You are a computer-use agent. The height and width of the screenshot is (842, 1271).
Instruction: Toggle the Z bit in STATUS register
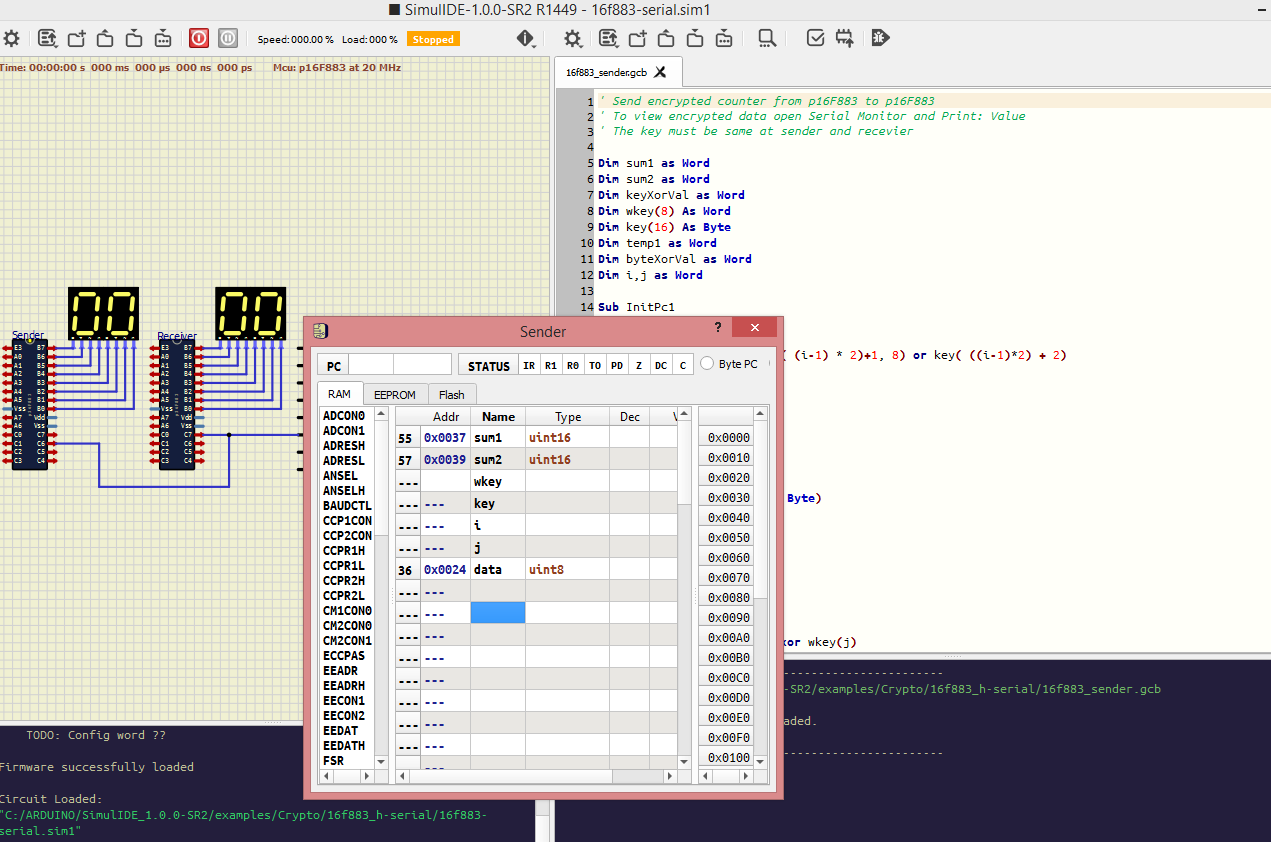pyautogui.click(x=638, y=366)
